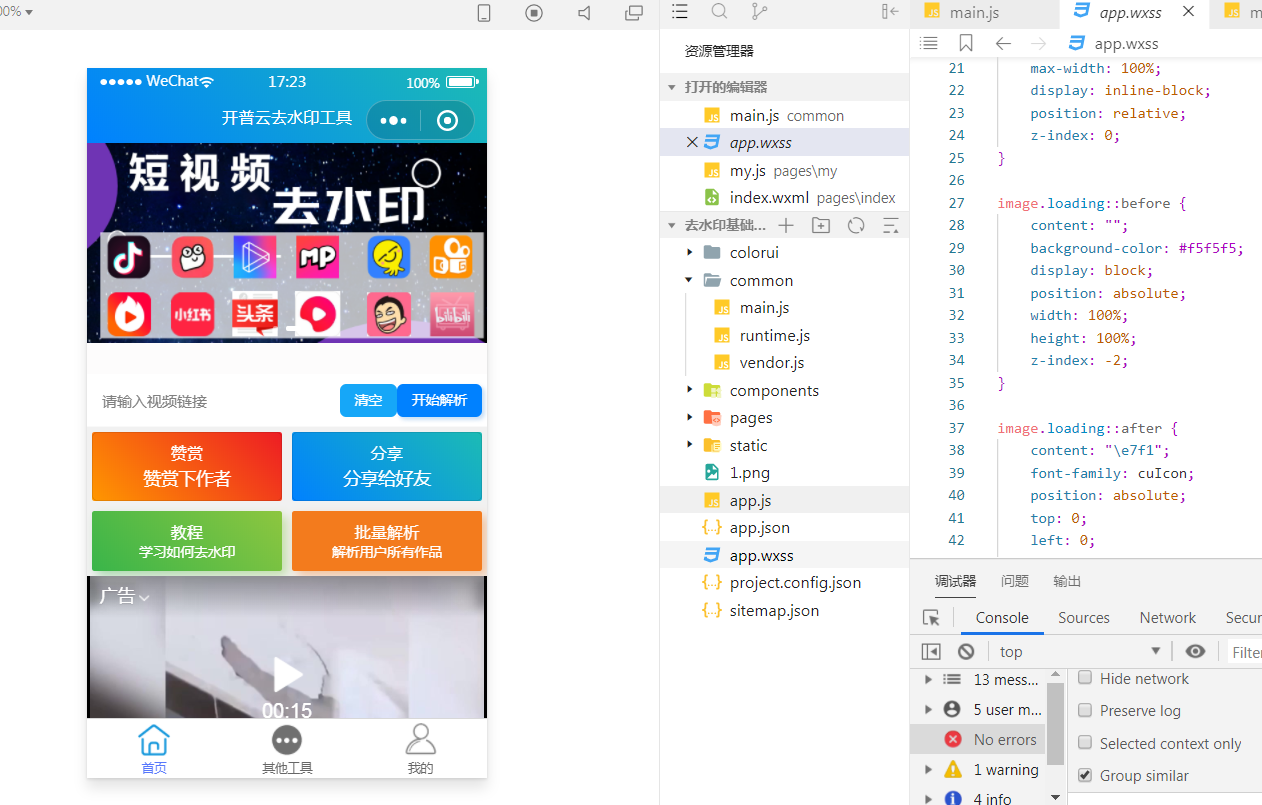Clear console with the ban icon
The height and width of the screenshot is (805, 1262).
tap(965, 651)
